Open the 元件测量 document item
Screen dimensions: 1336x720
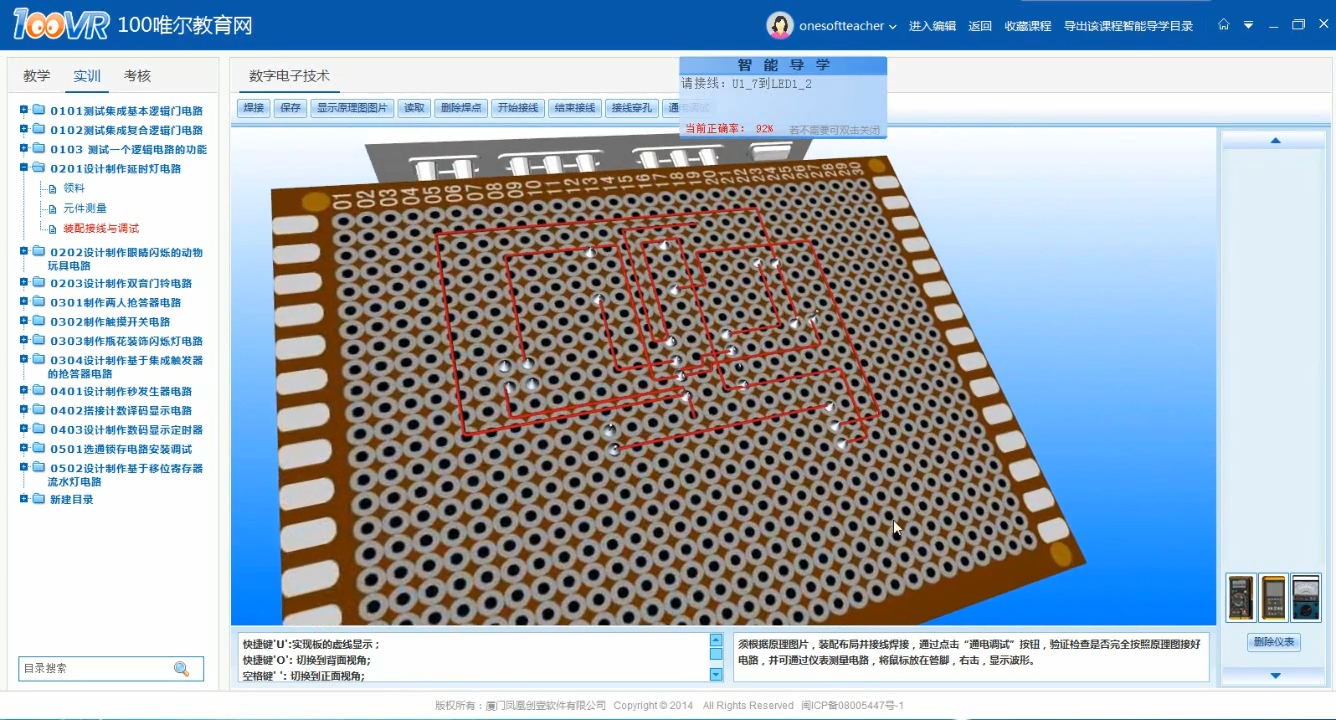tap(84, 208)
